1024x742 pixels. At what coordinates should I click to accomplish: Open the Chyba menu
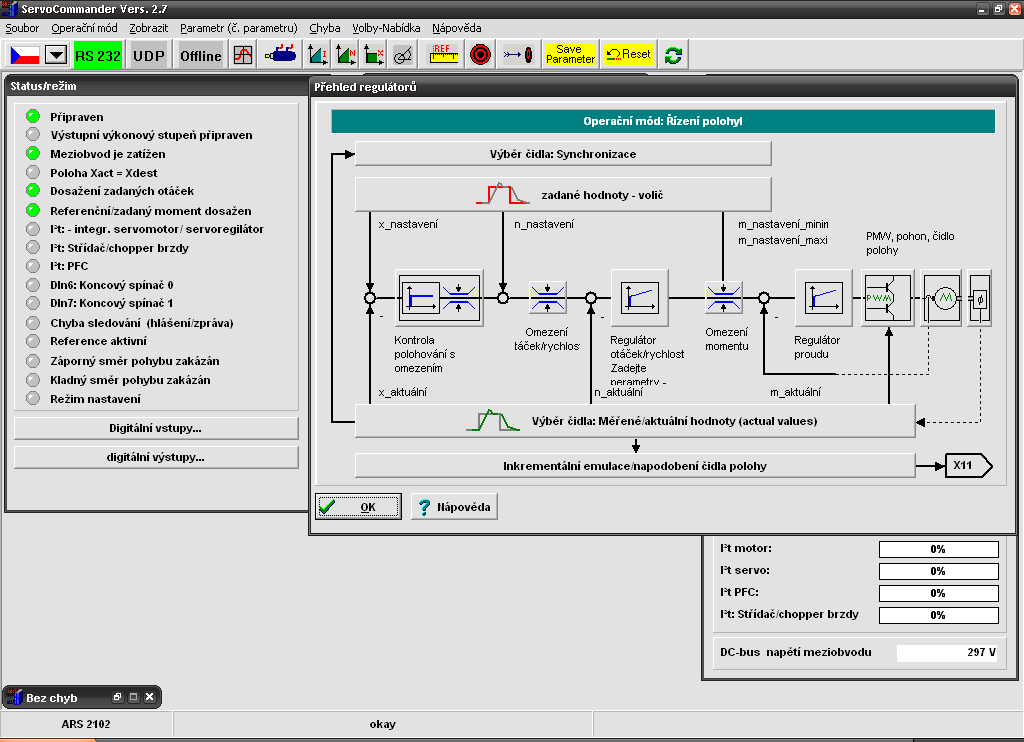(325, 28)
